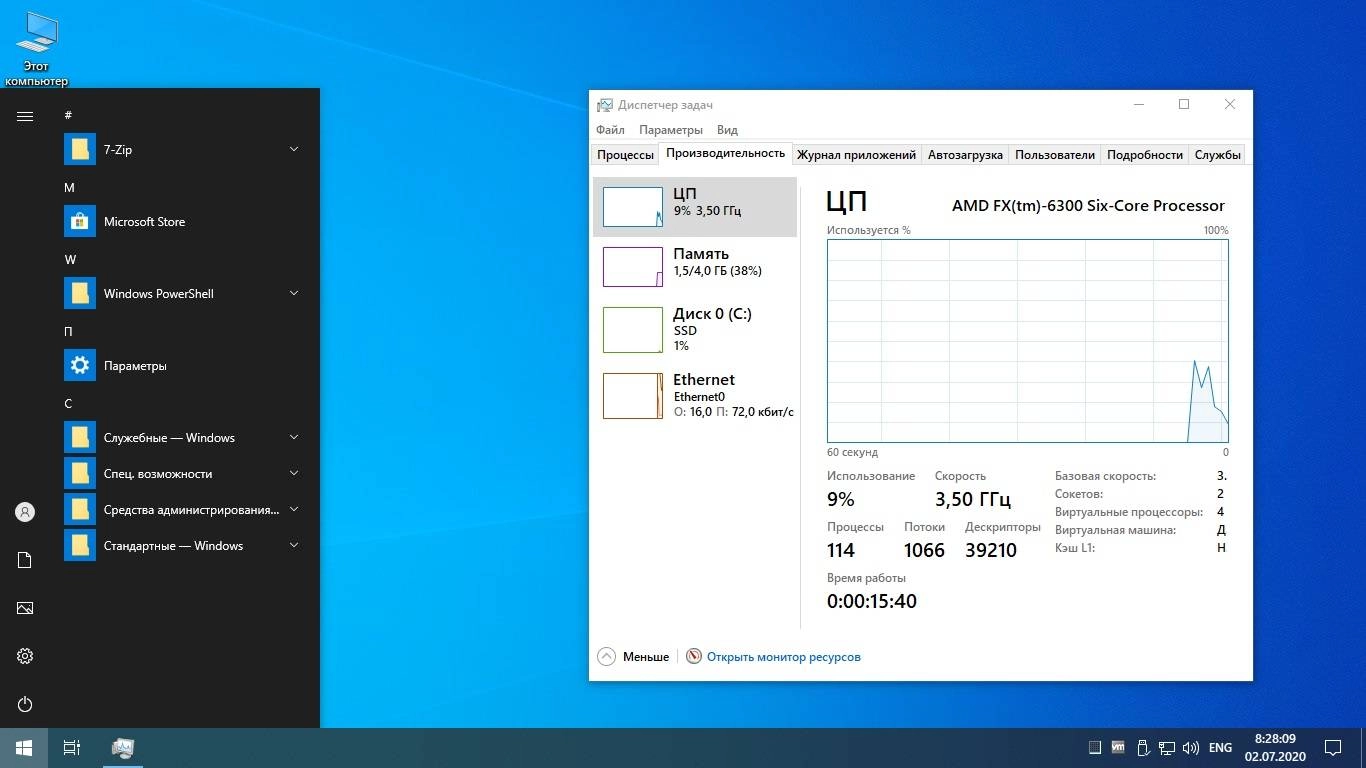Select the Память performance item

[x=695, y=267]
